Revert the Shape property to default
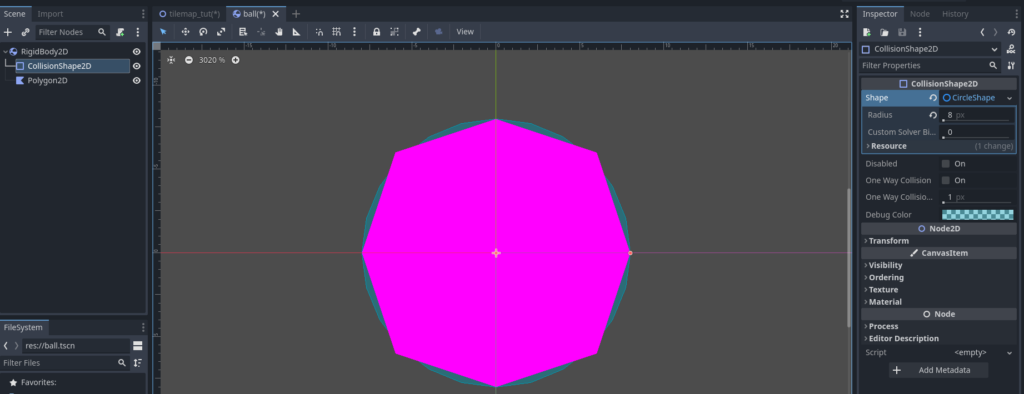 (x=933, y=98)
